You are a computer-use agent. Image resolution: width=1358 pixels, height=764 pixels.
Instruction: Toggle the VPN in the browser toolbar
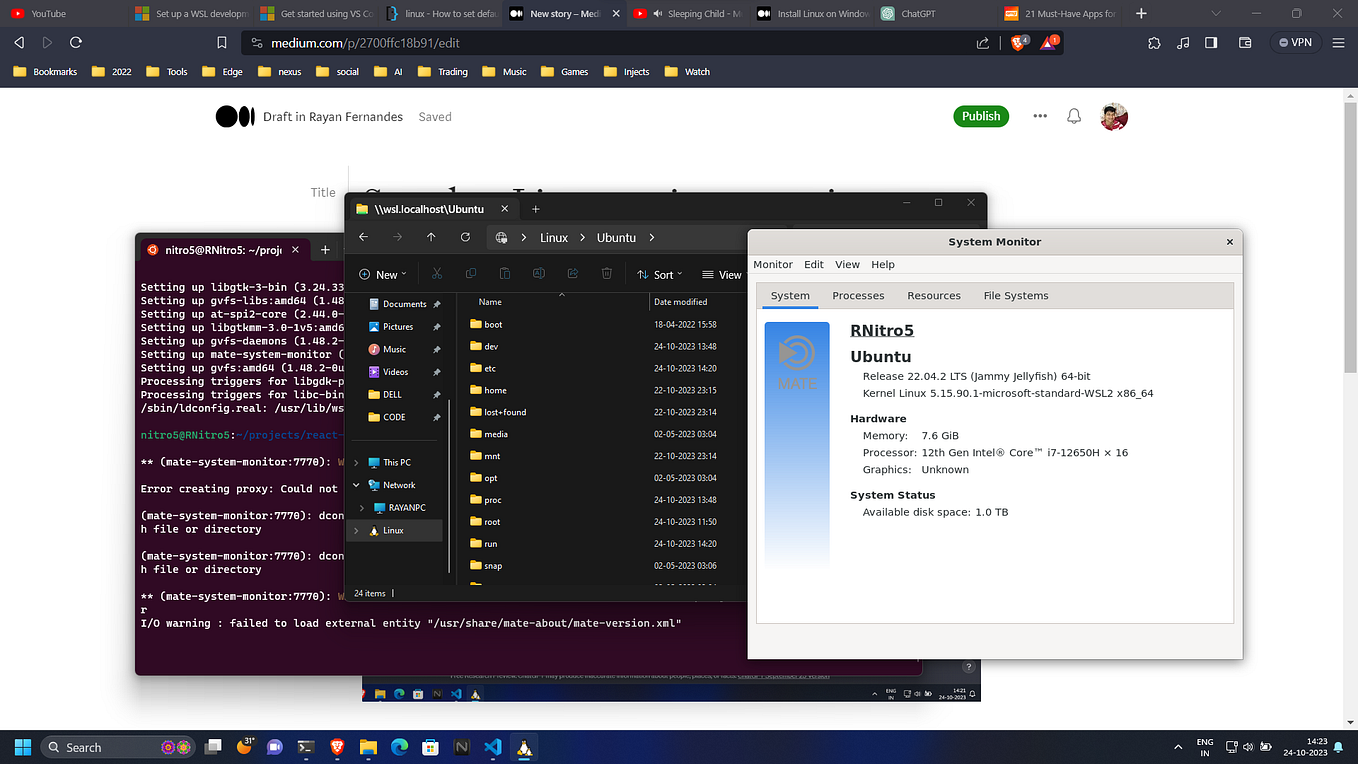point(1295,42)
